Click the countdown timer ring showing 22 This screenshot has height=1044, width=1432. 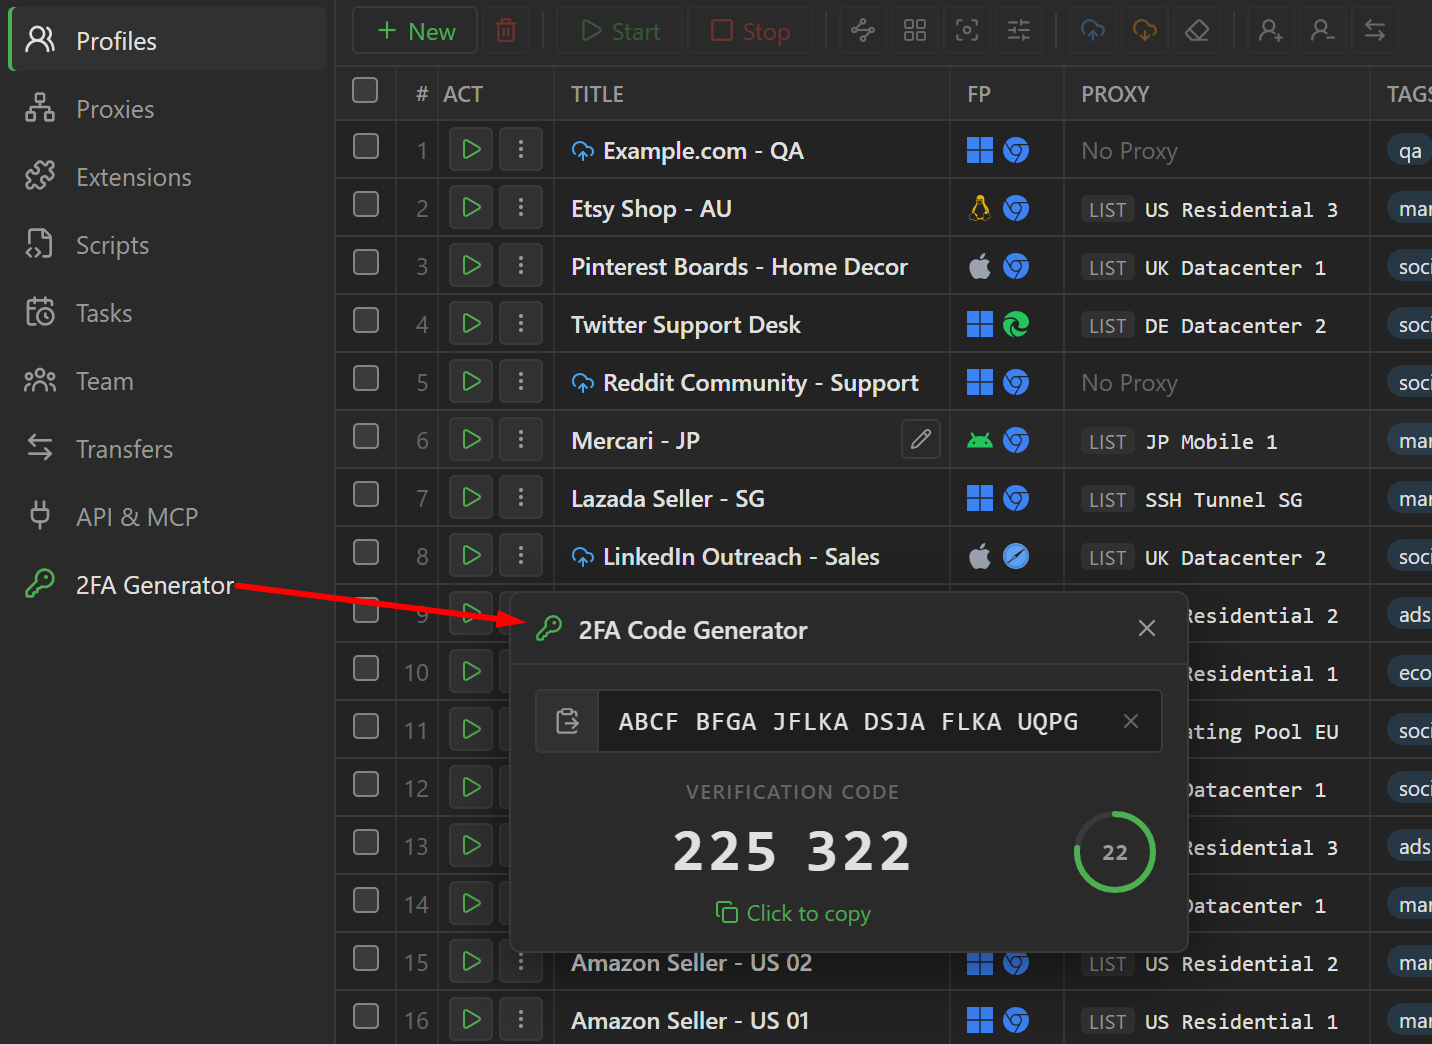click(1114, 852)
